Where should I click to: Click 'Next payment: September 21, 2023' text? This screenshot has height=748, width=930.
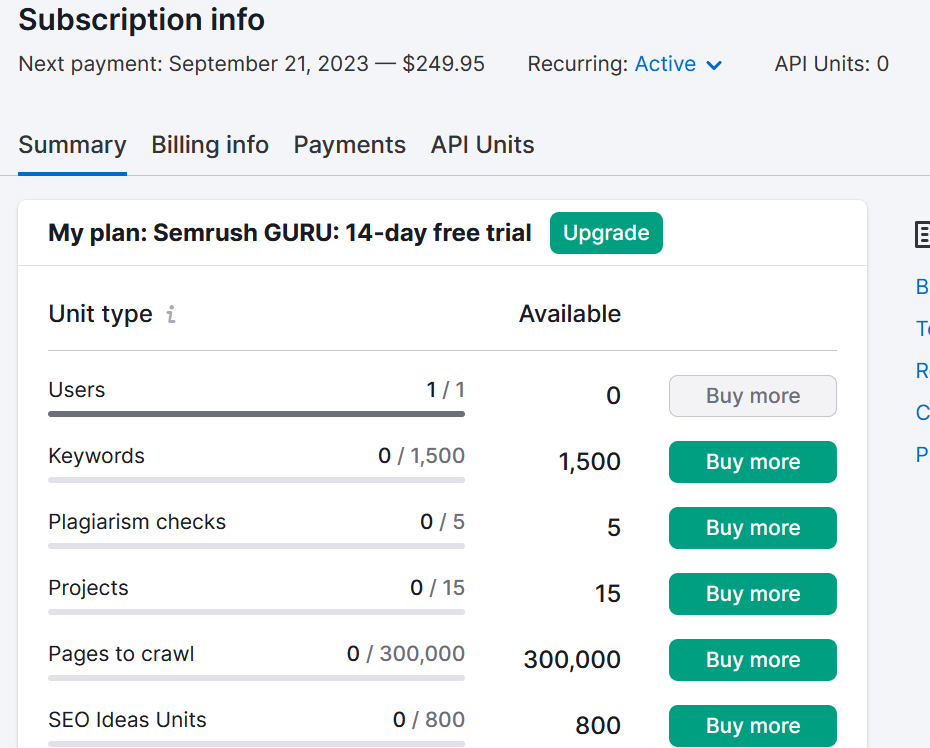(x=193, y=64)
